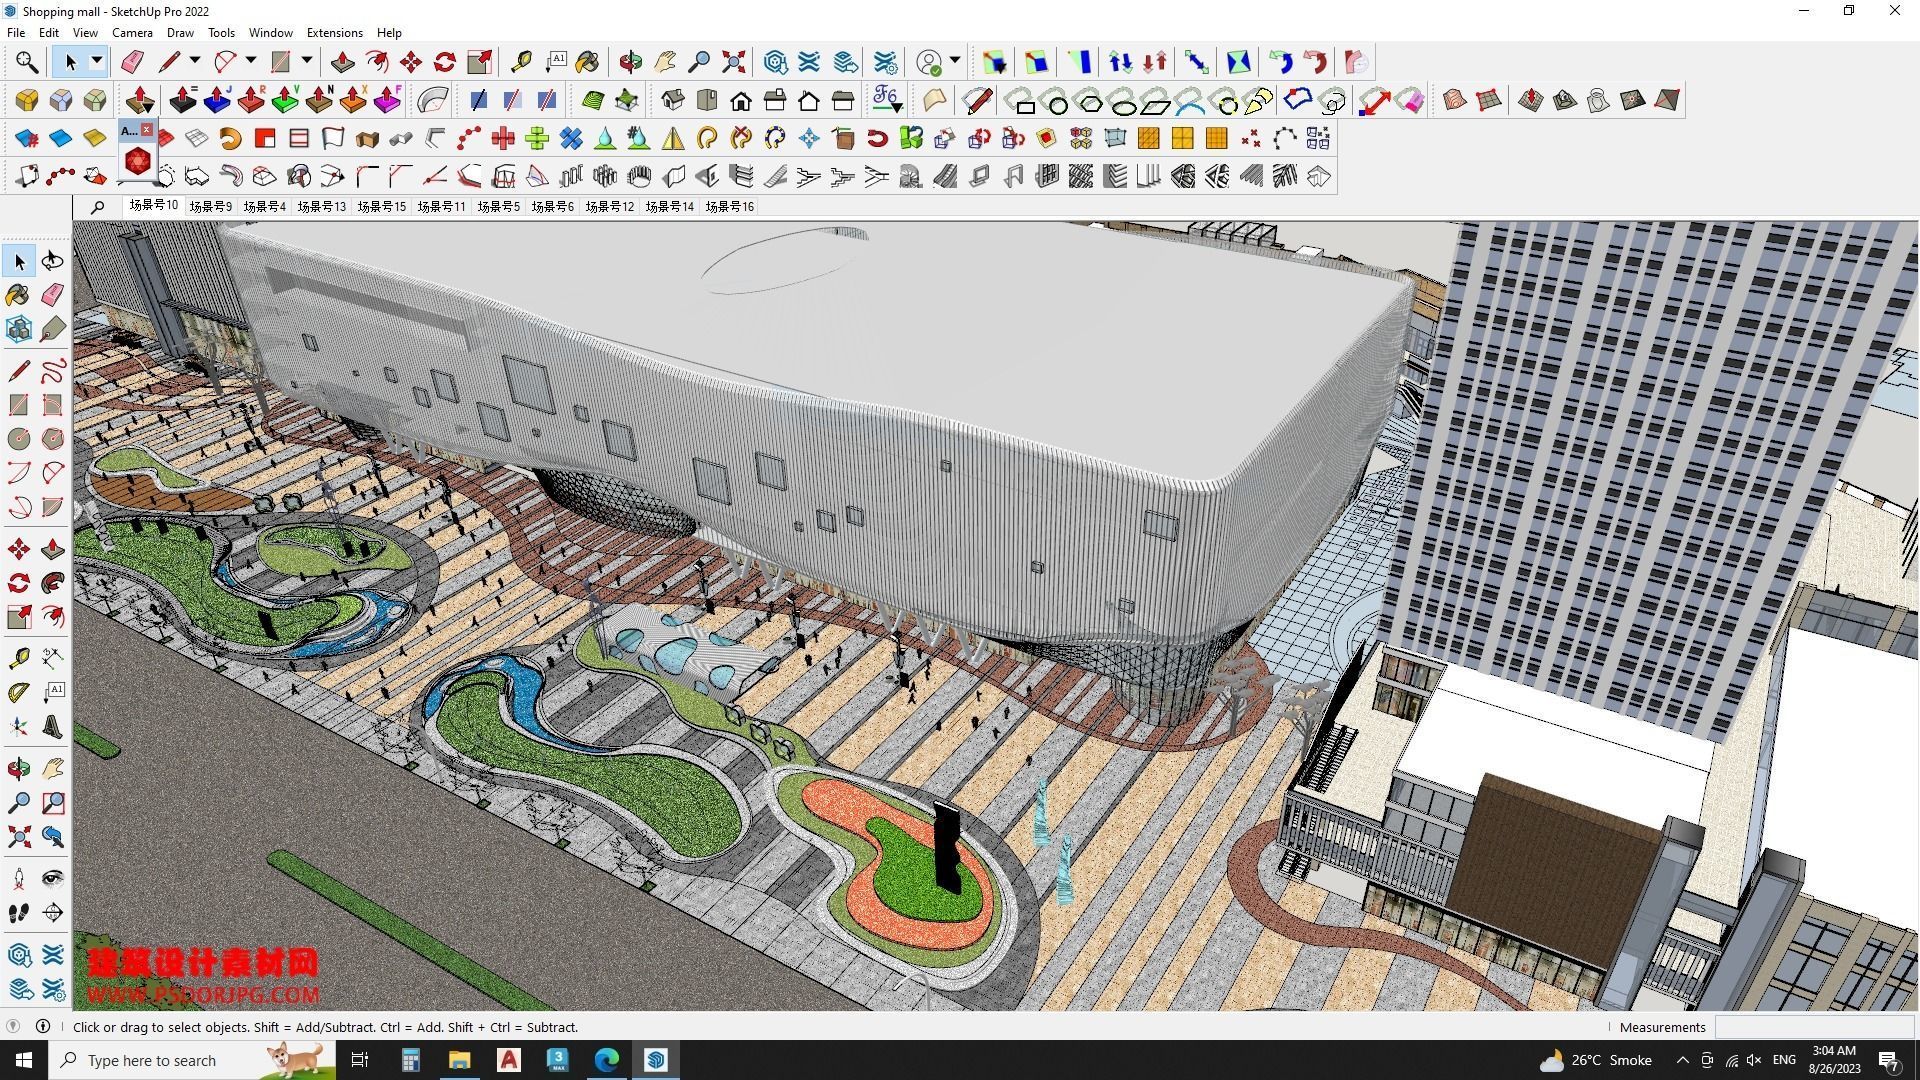
Task: Select Ellipse on surface tool
Action: 1124,102
